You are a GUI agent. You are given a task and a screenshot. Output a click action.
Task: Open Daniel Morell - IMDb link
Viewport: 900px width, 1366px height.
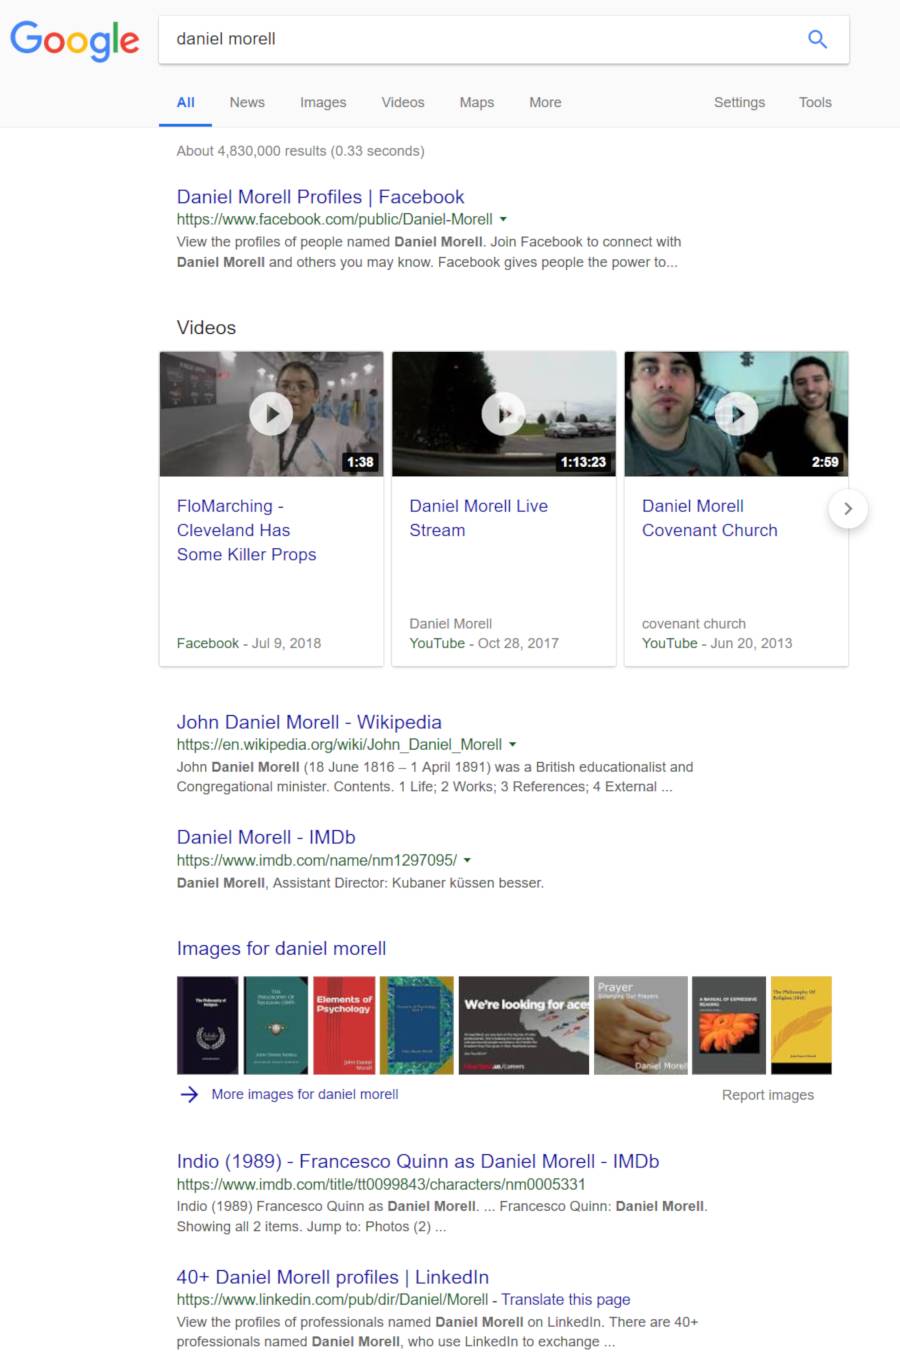266,837
